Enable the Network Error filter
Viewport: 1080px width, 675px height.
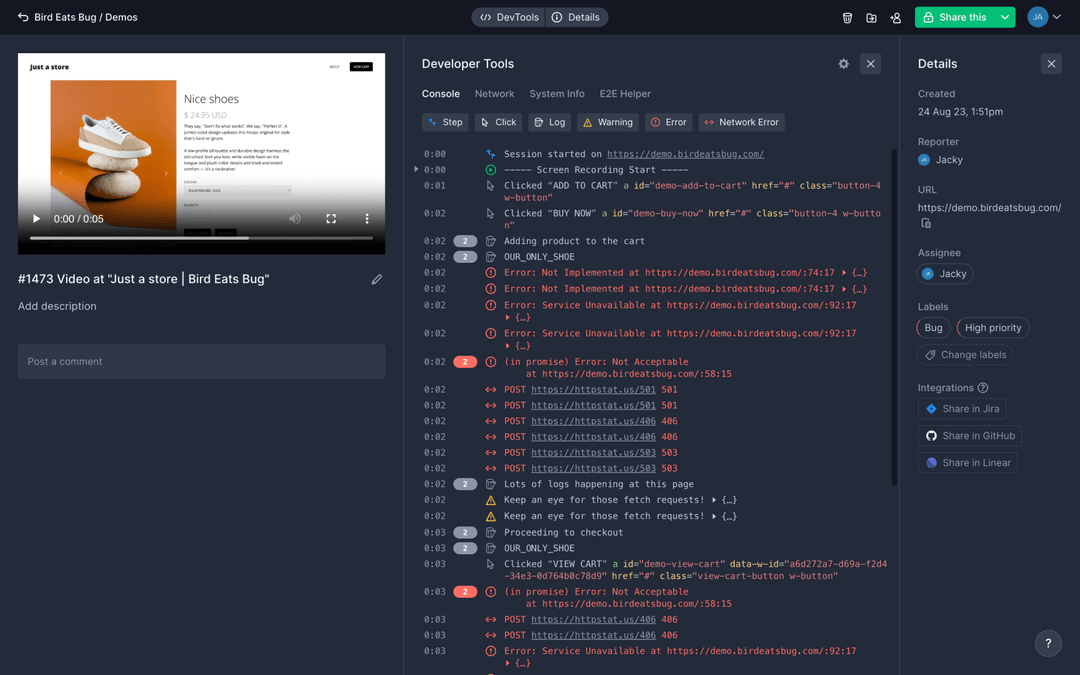pos(741,121)
